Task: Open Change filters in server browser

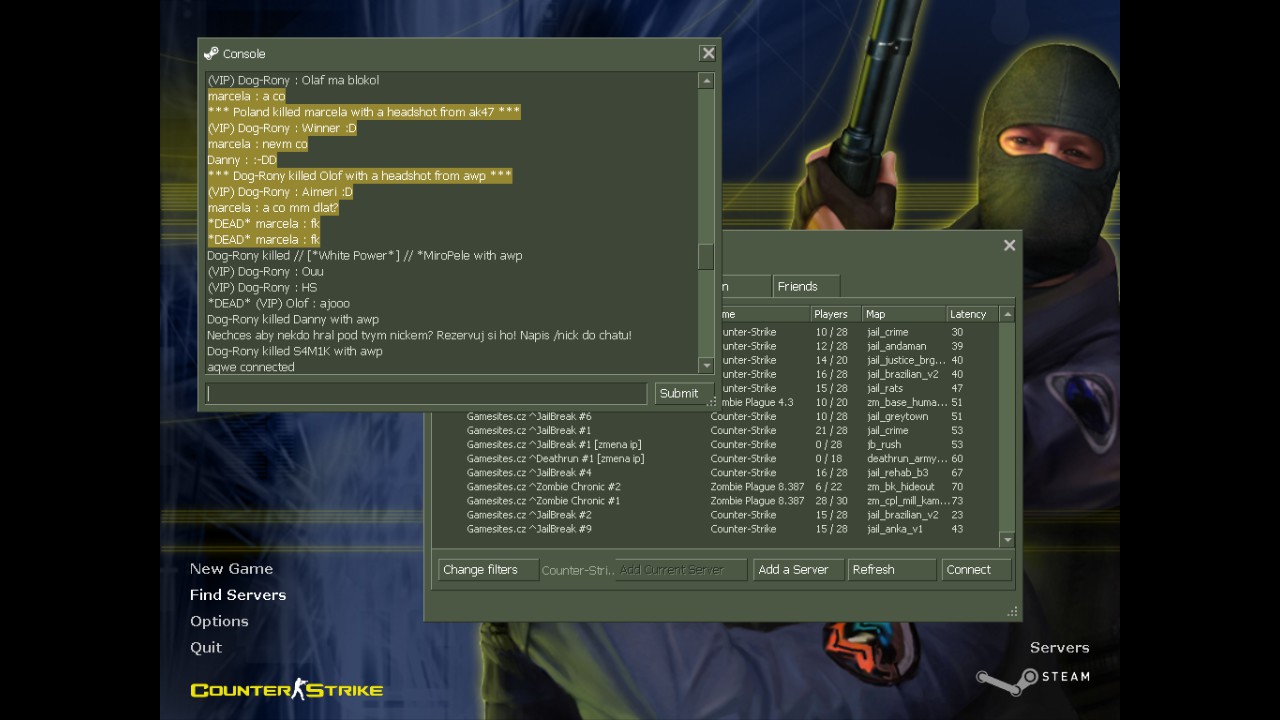Action: (489, 570)
